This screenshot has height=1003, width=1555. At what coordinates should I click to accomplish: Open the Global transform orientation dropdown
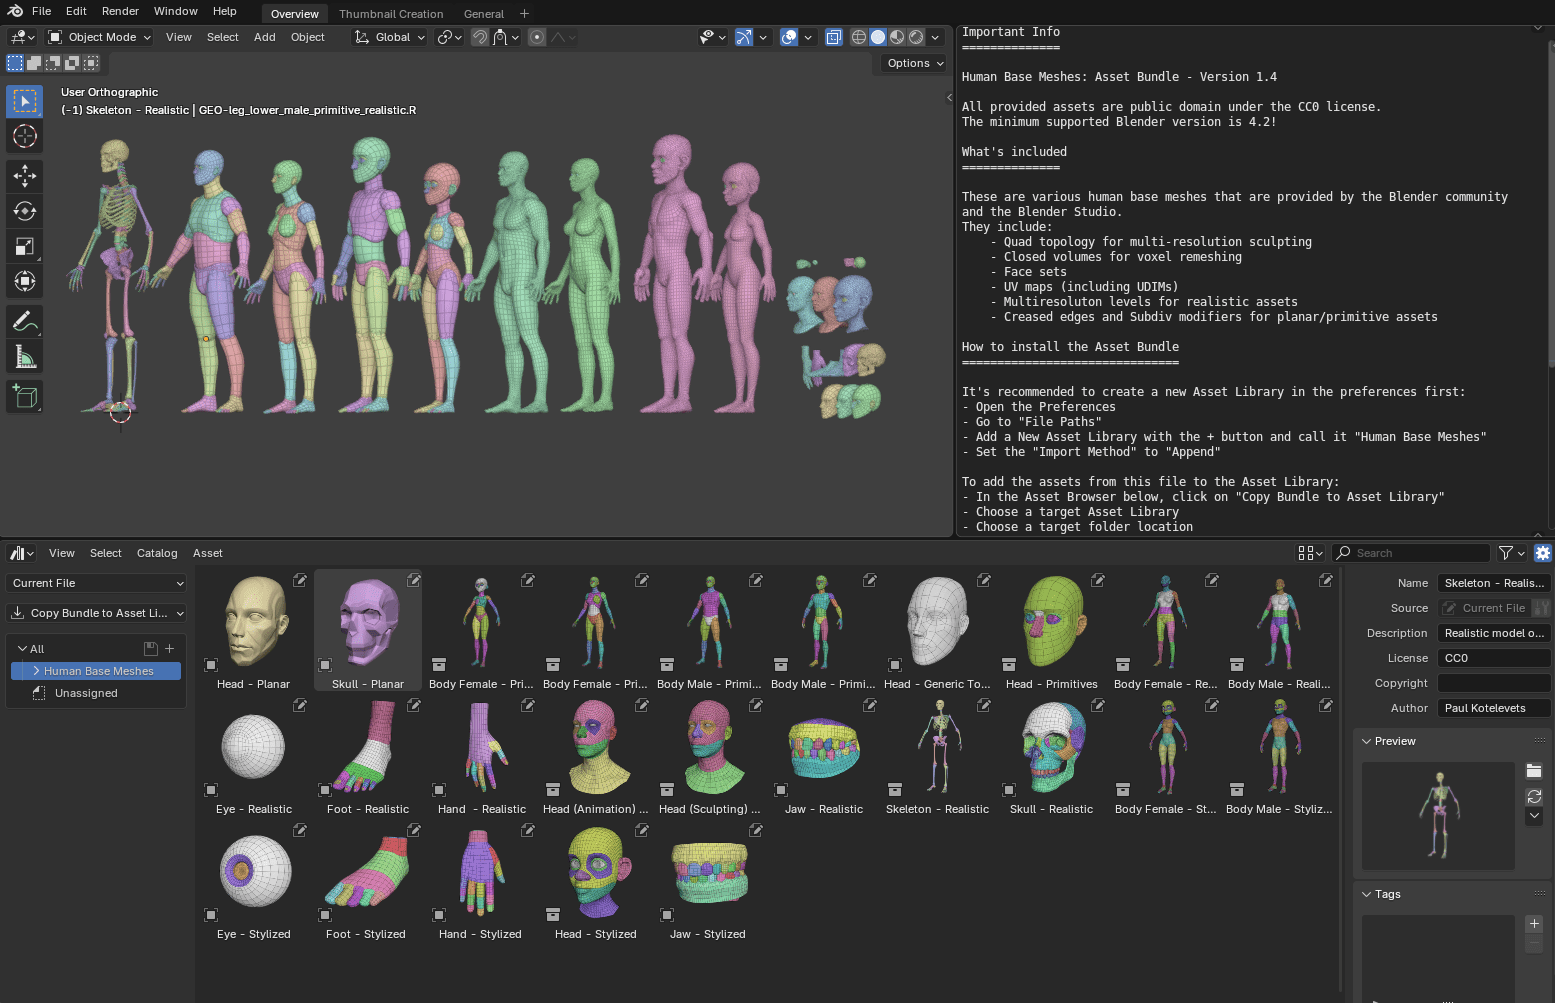click(x=389, y=37)
